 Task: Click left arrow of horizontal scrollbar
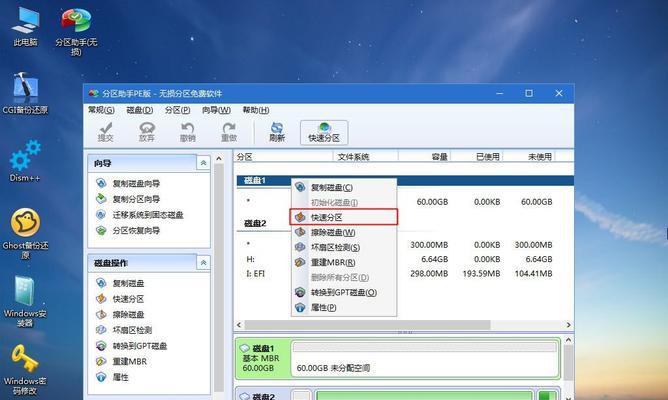pos(239,325)
